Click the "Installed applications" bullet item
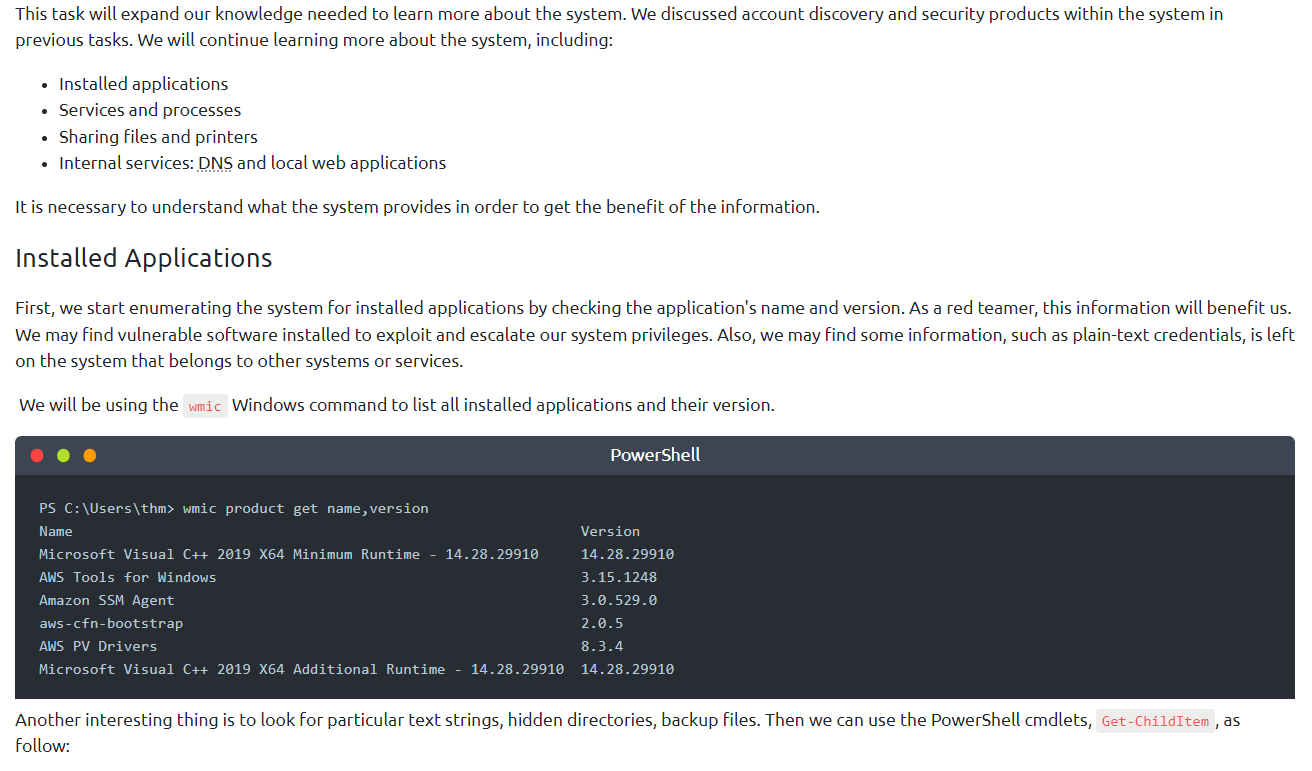Screen dimensions: 1312x771 143,84
